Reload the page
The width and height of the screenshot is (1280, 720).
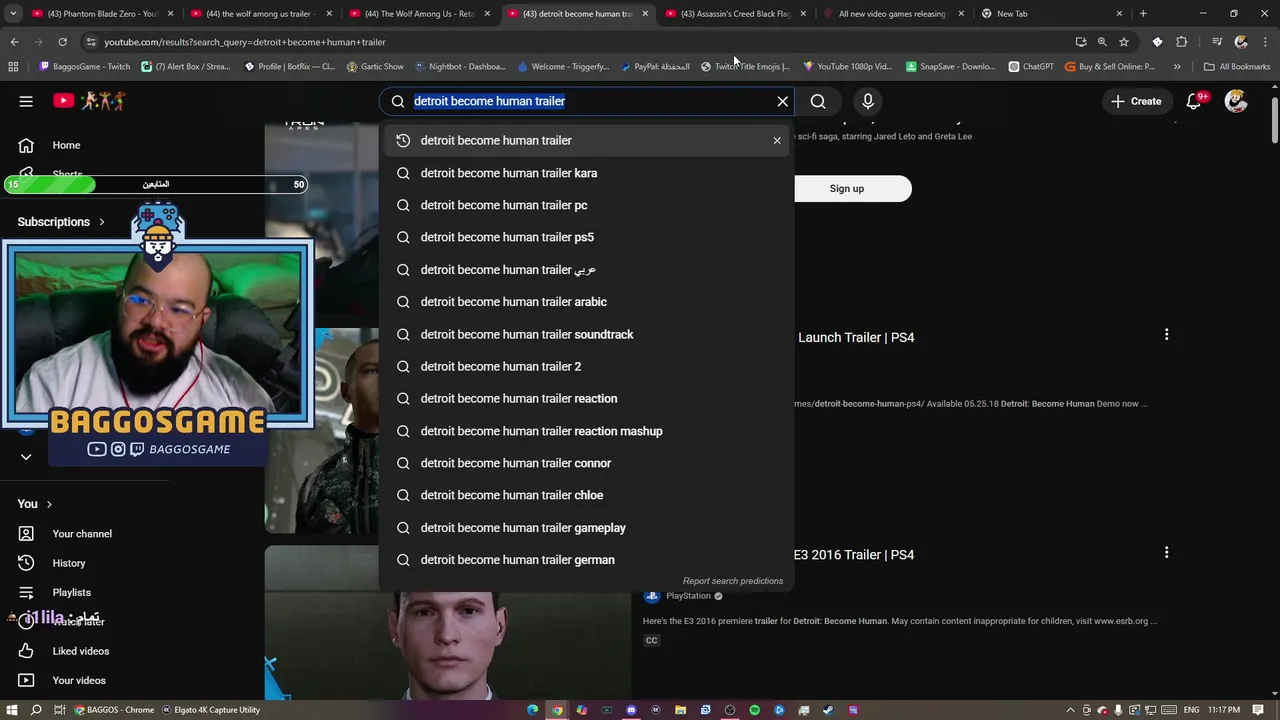[62, 42]
